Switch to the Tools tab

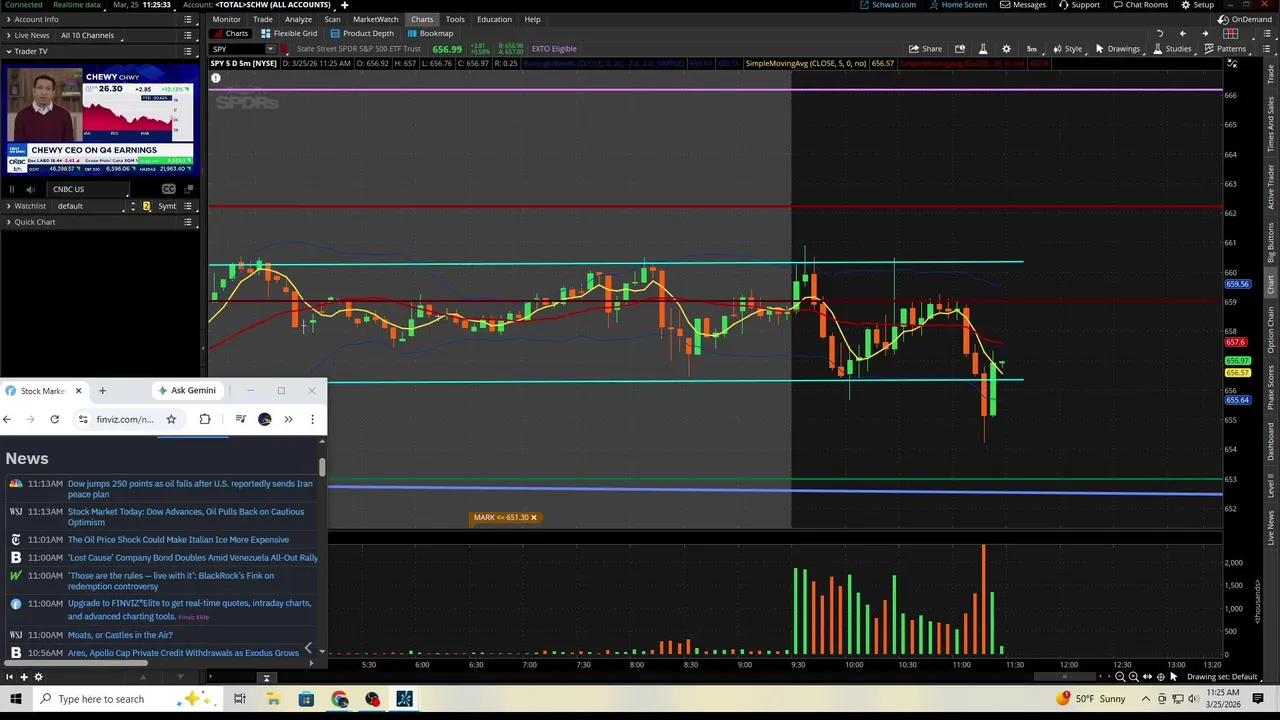pos(455,19)
